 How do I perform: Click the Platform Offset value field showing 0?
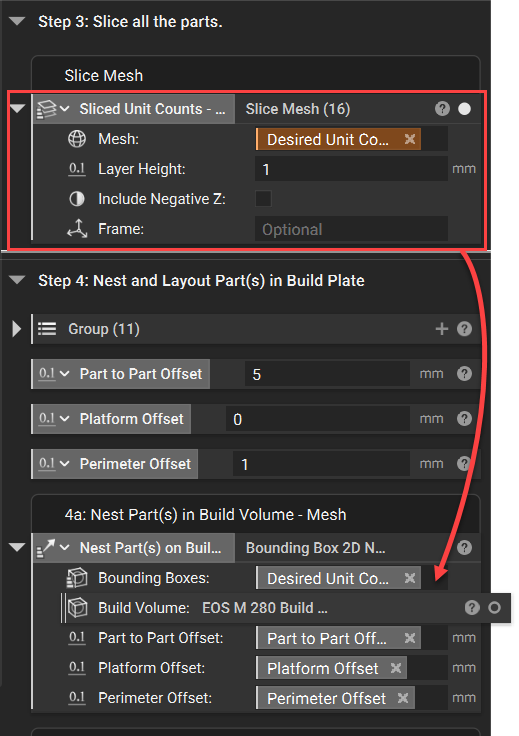point(318,419)
